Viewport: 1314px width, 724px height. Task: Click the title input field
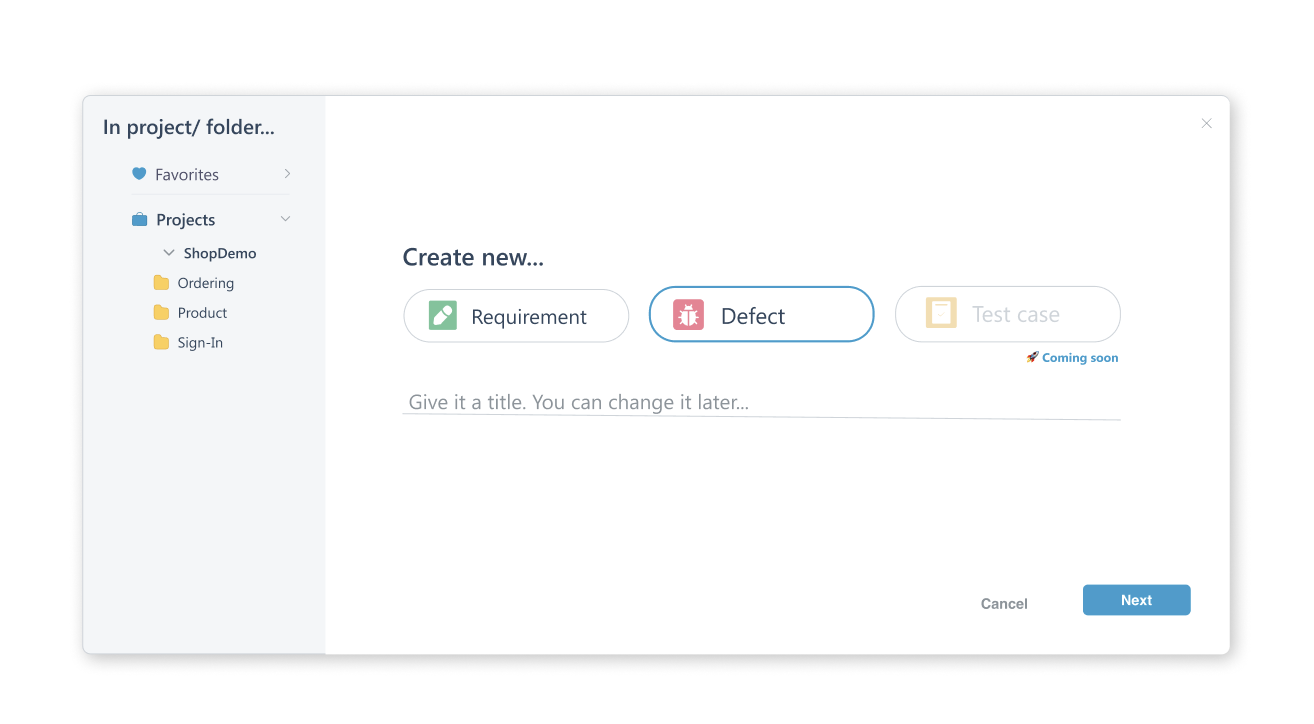tap(760, 403)
